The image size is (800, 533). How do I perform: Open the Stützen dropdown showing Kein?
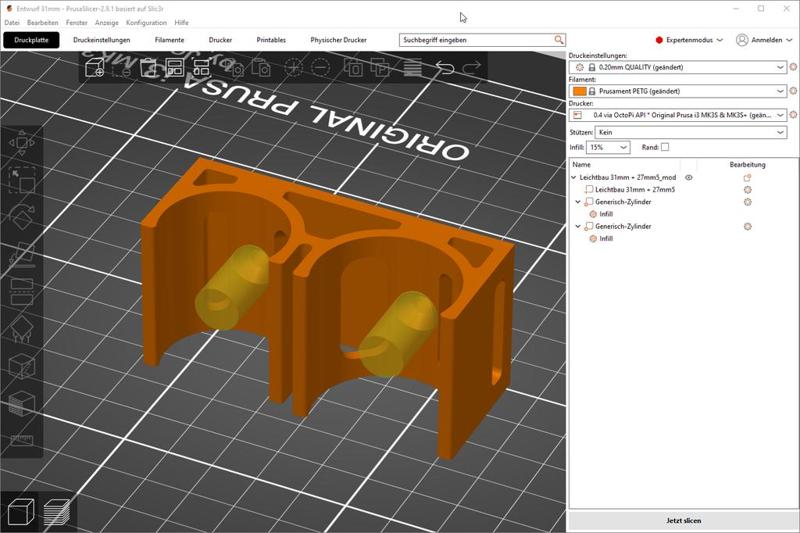[x=691, y=132]
